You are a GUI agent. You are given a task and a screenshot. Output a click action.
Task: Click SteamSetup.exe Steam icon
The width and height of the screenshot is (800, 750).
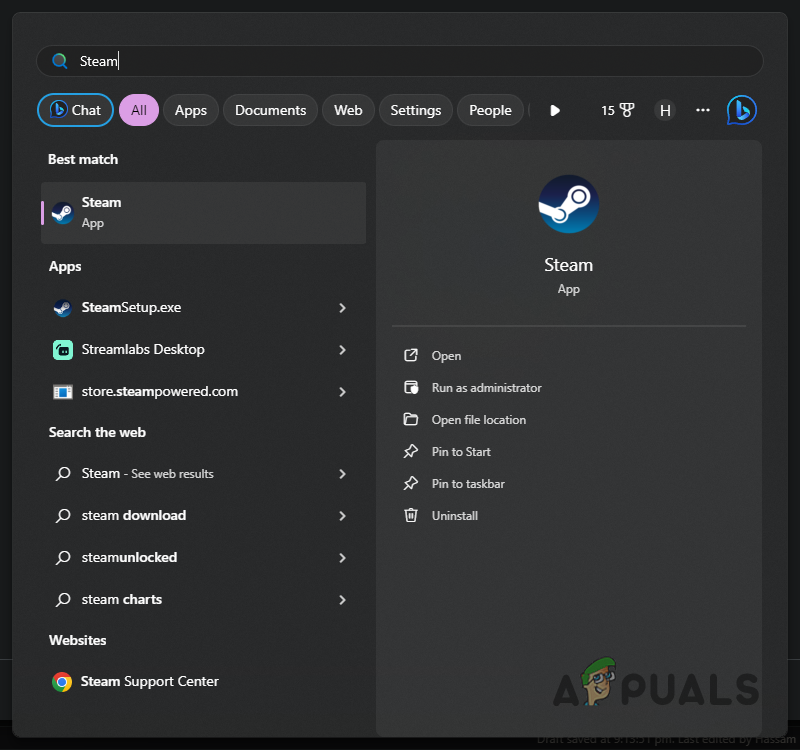point(63,308)
